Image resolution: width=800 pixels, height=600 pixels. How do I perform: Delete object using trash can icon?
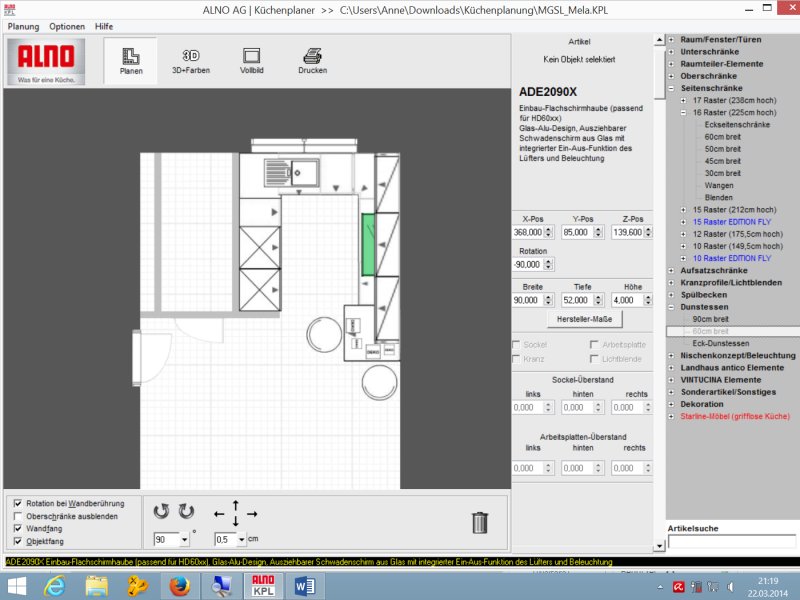pos(480,522)
